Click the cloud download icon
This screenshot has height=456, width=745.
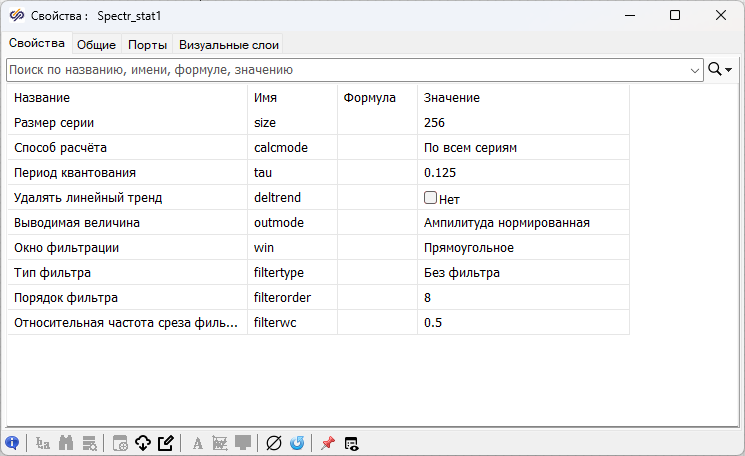click(142, 443)
